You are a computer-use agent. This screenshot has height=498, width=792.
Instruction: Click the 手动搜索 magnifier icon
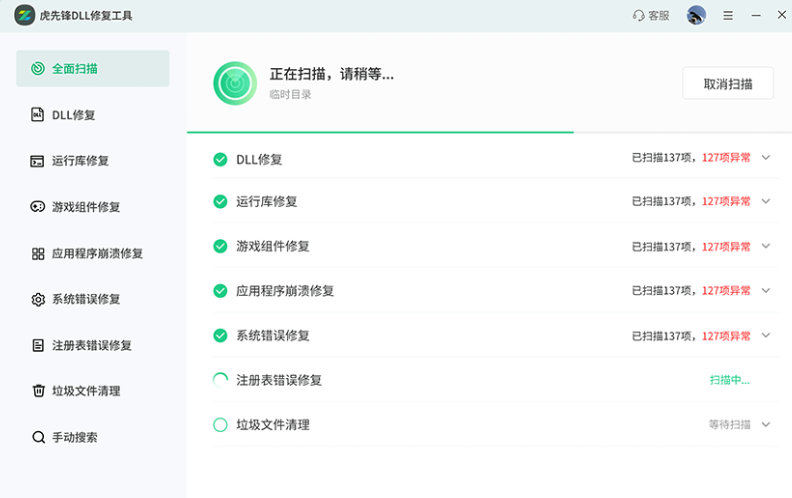pyautogui.click(x=38, y=437)
